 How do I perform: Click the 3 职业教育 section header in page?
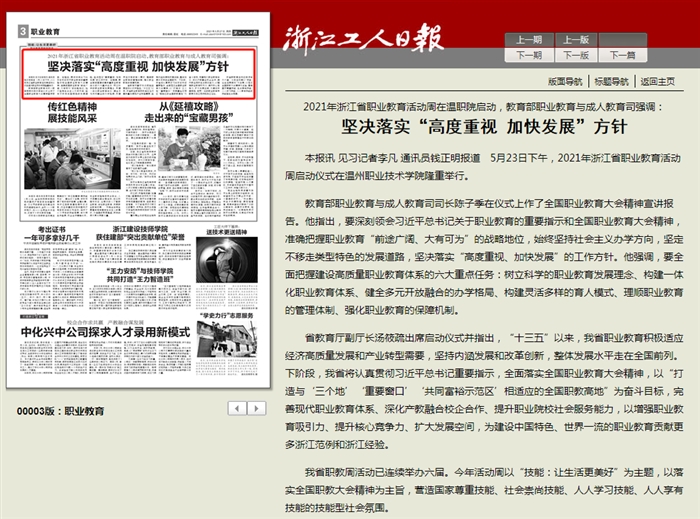click(x=39, y=32)
